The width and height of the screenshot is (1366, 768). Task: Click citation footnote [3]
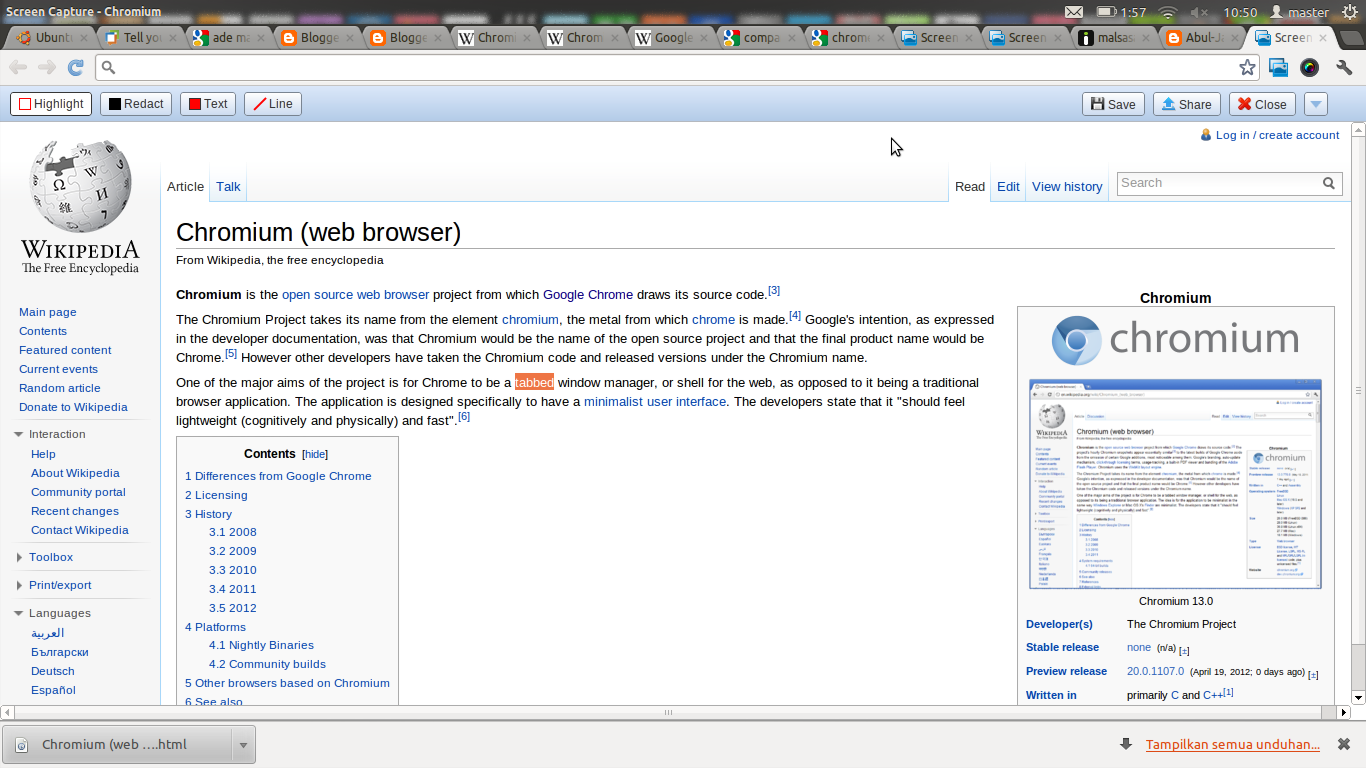pos(773,290)
